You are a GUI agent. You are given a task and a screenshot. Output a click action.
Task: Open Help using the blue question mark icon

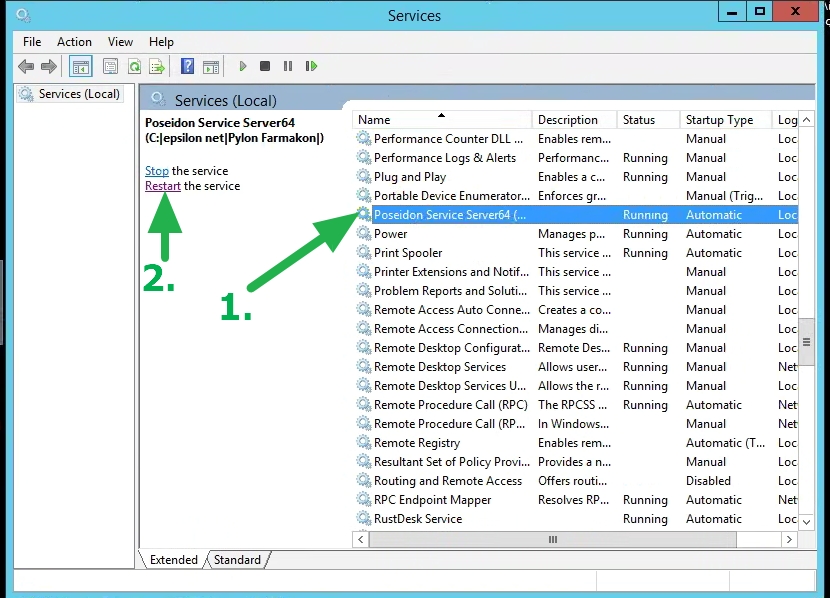[x=187, y=66]
